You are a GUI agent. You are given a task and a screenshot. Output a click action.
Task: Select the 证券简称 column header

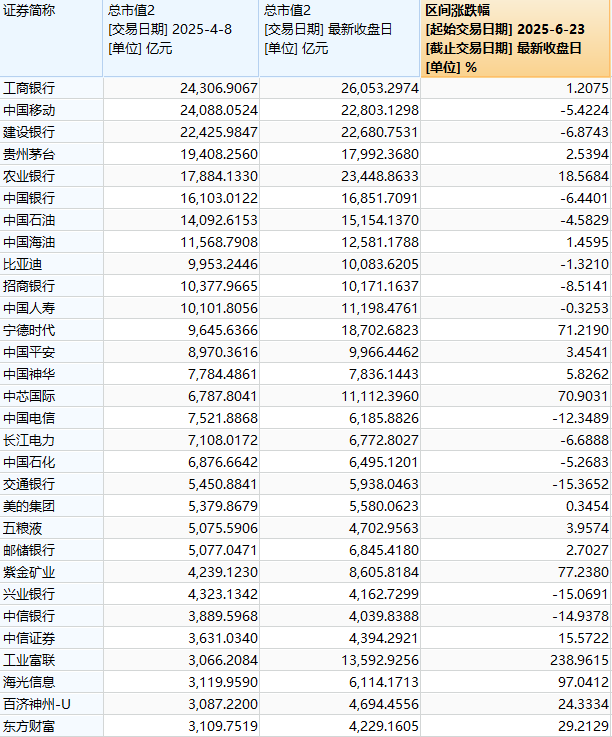[51, 38]
